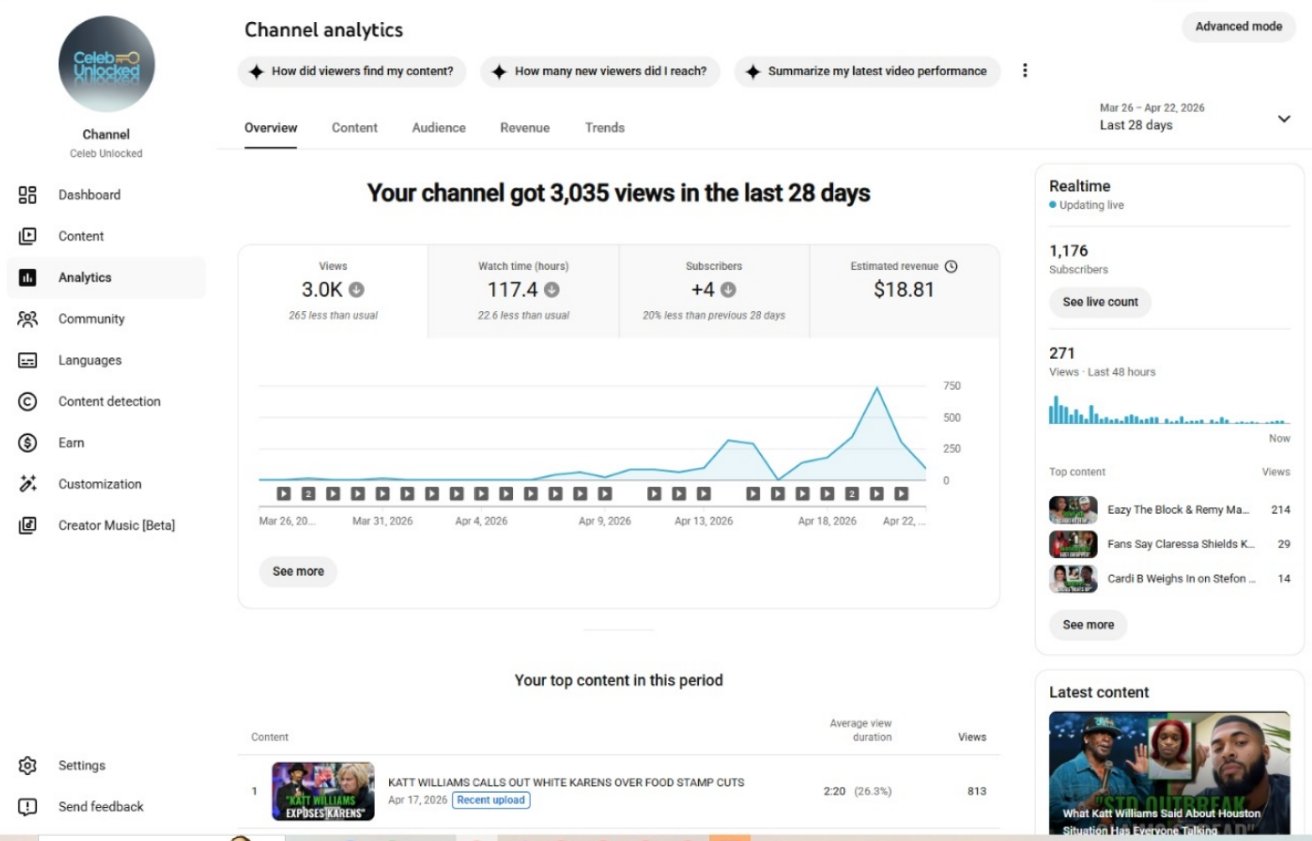The image size is (1312, 841).
Task: Open Creator Music beta icon
Action: coord(28,525)
